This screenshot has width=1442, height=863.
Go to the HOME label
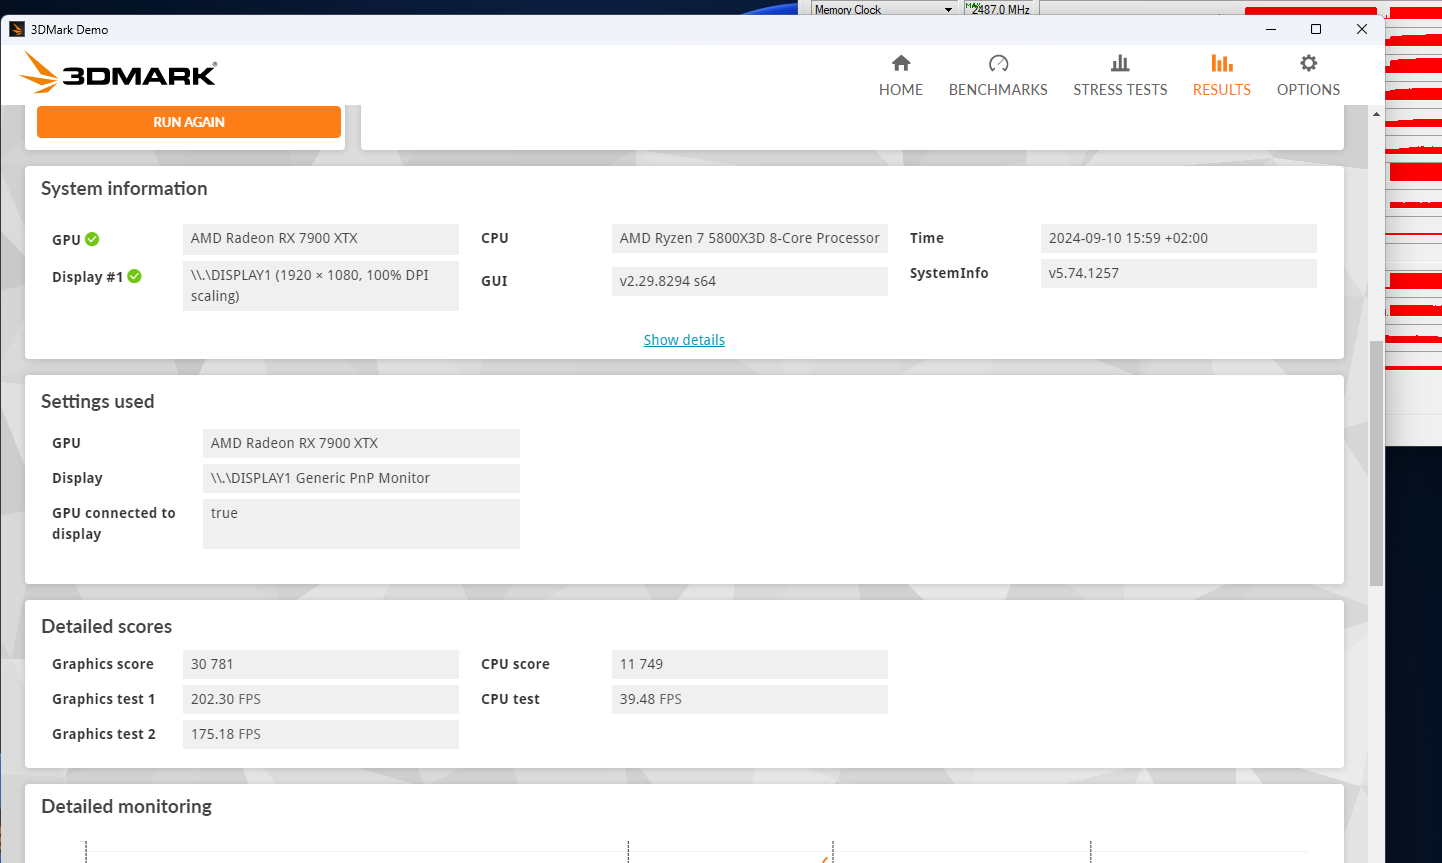click(x=901, y=89)
